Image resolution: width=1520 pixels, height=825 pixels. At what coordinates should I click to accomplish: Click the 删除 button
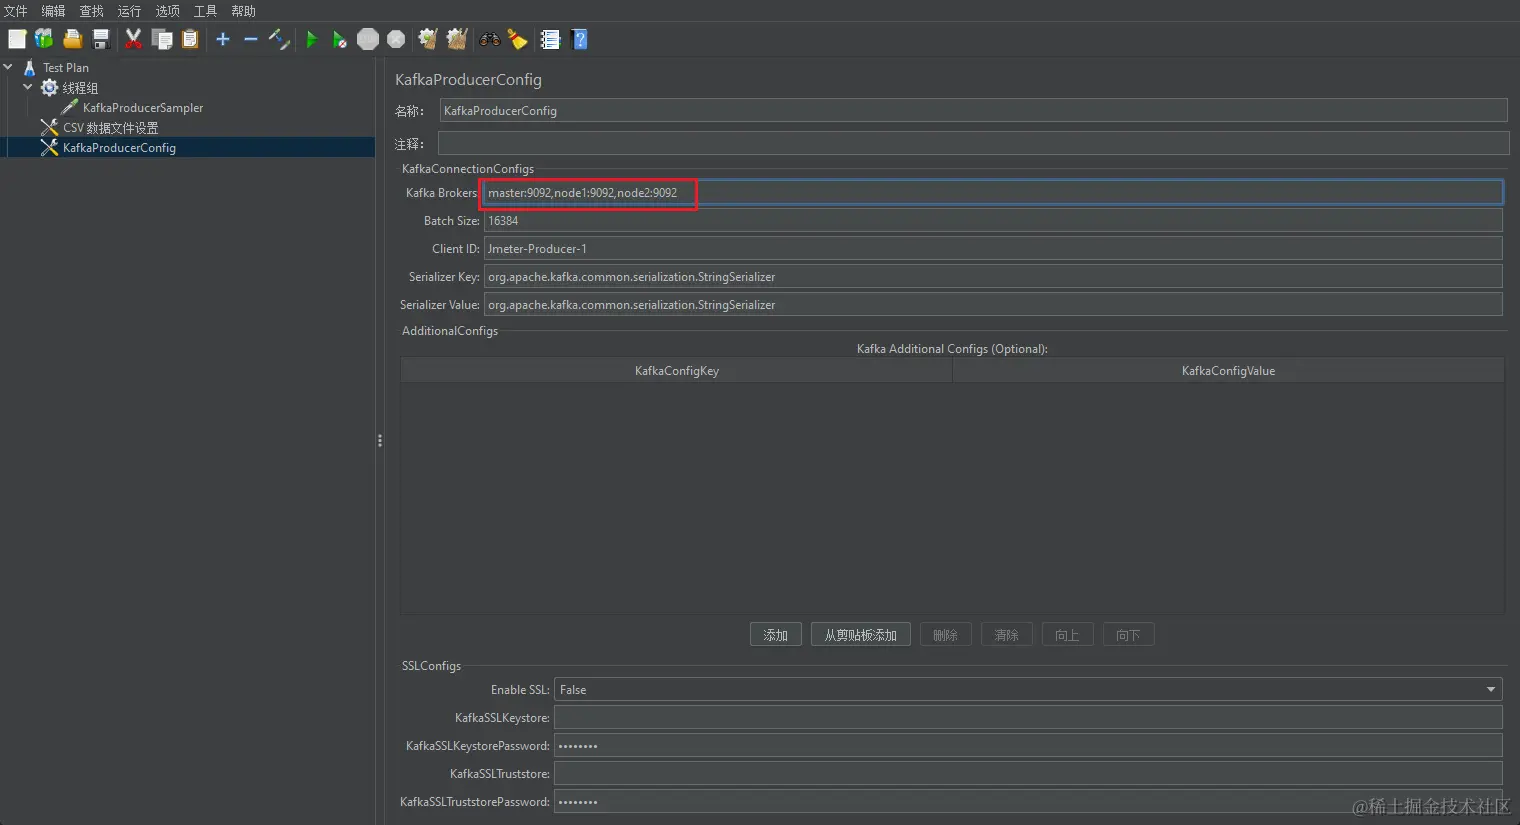tap(946, 635)
